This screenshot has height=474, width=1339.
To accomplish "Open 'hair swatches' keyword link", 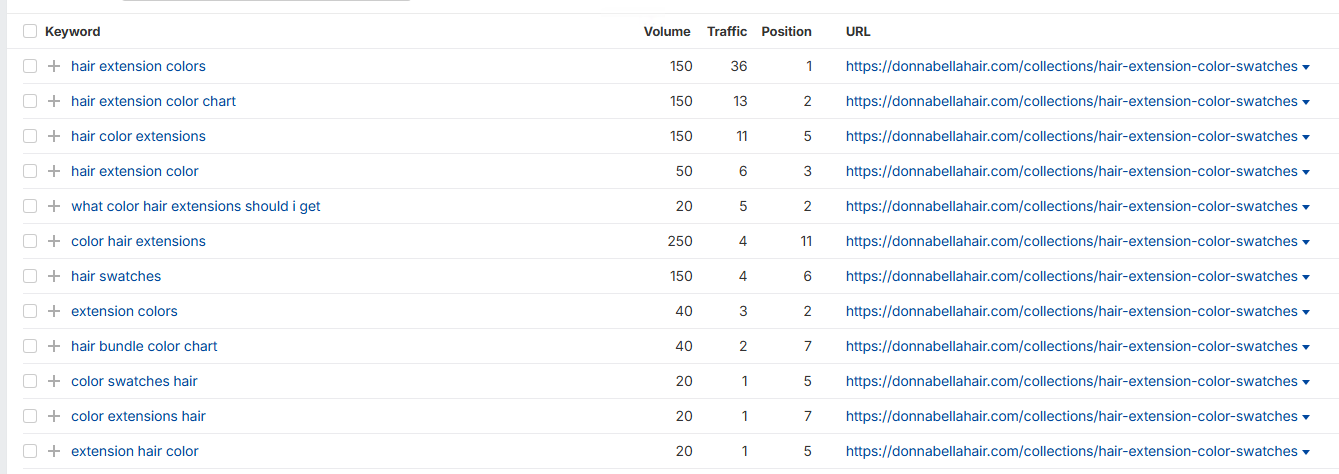I will tap(116, 276).
